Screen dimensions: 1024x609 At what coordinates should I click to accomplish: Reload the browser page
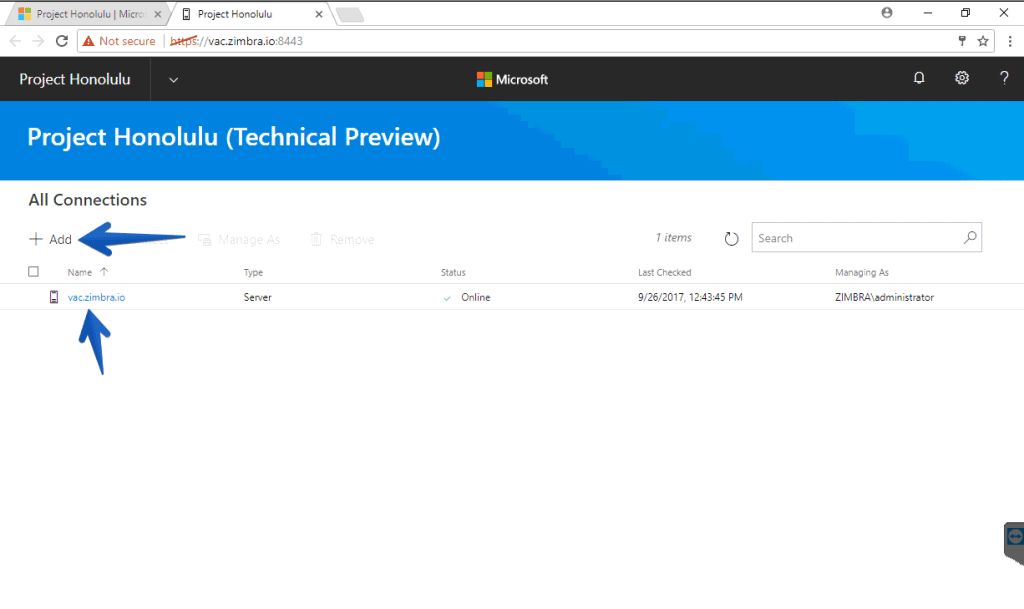coord(62,41)
